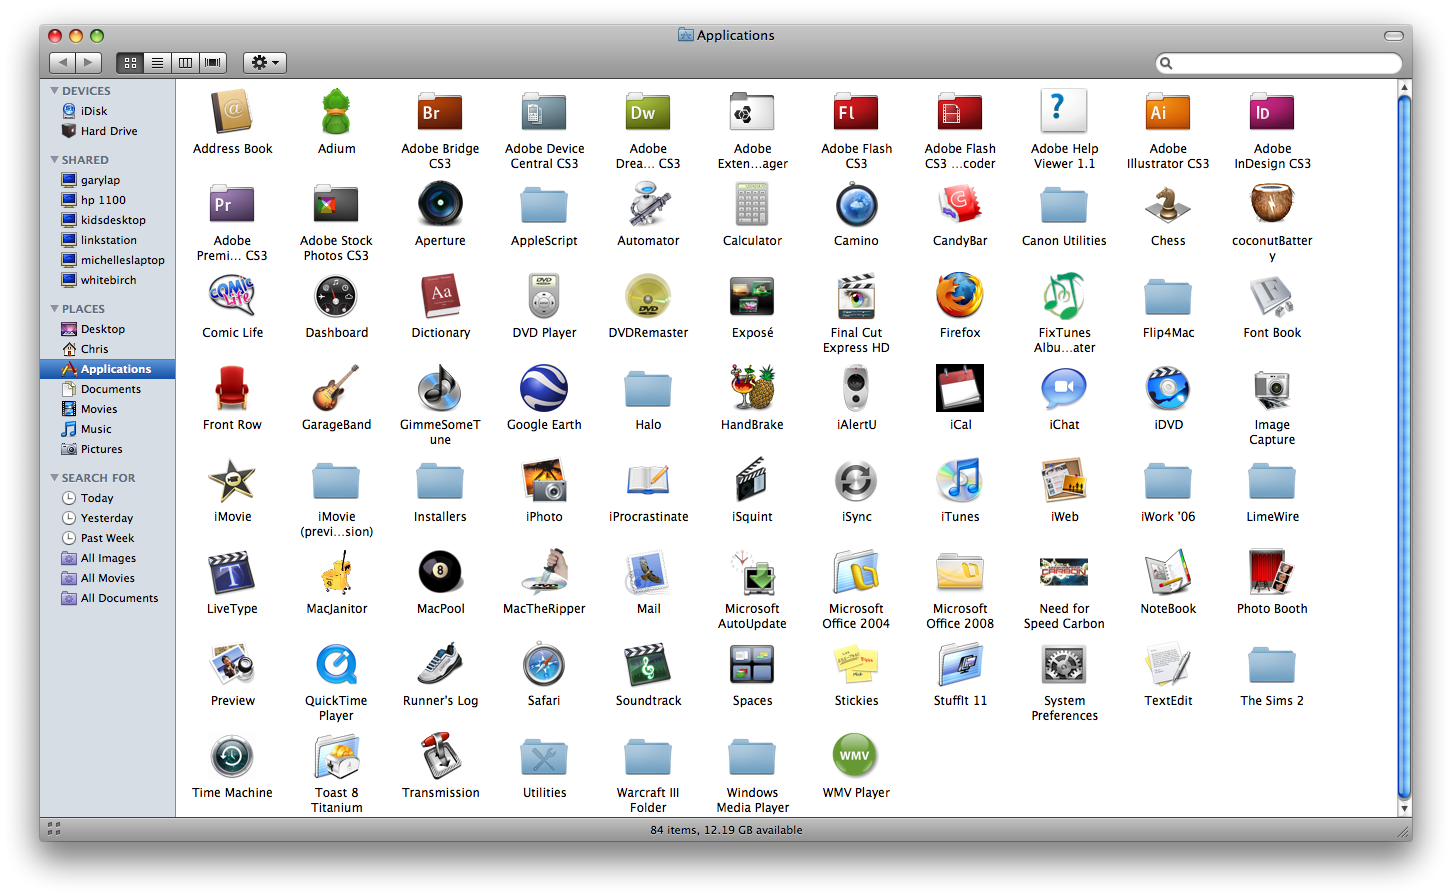Select the MacPool 8-ball icon

(440, 572)
